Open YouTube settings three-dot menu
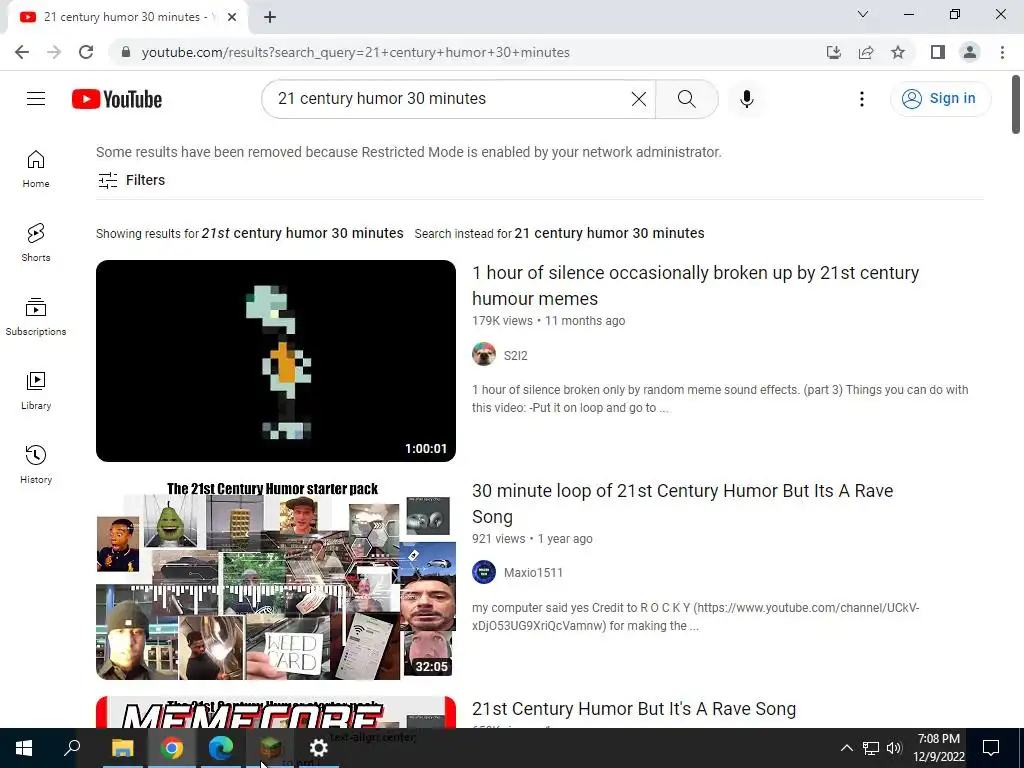The width and height of the screenshot is (1024, 768). pyautogui.click(x=861, y=99)
